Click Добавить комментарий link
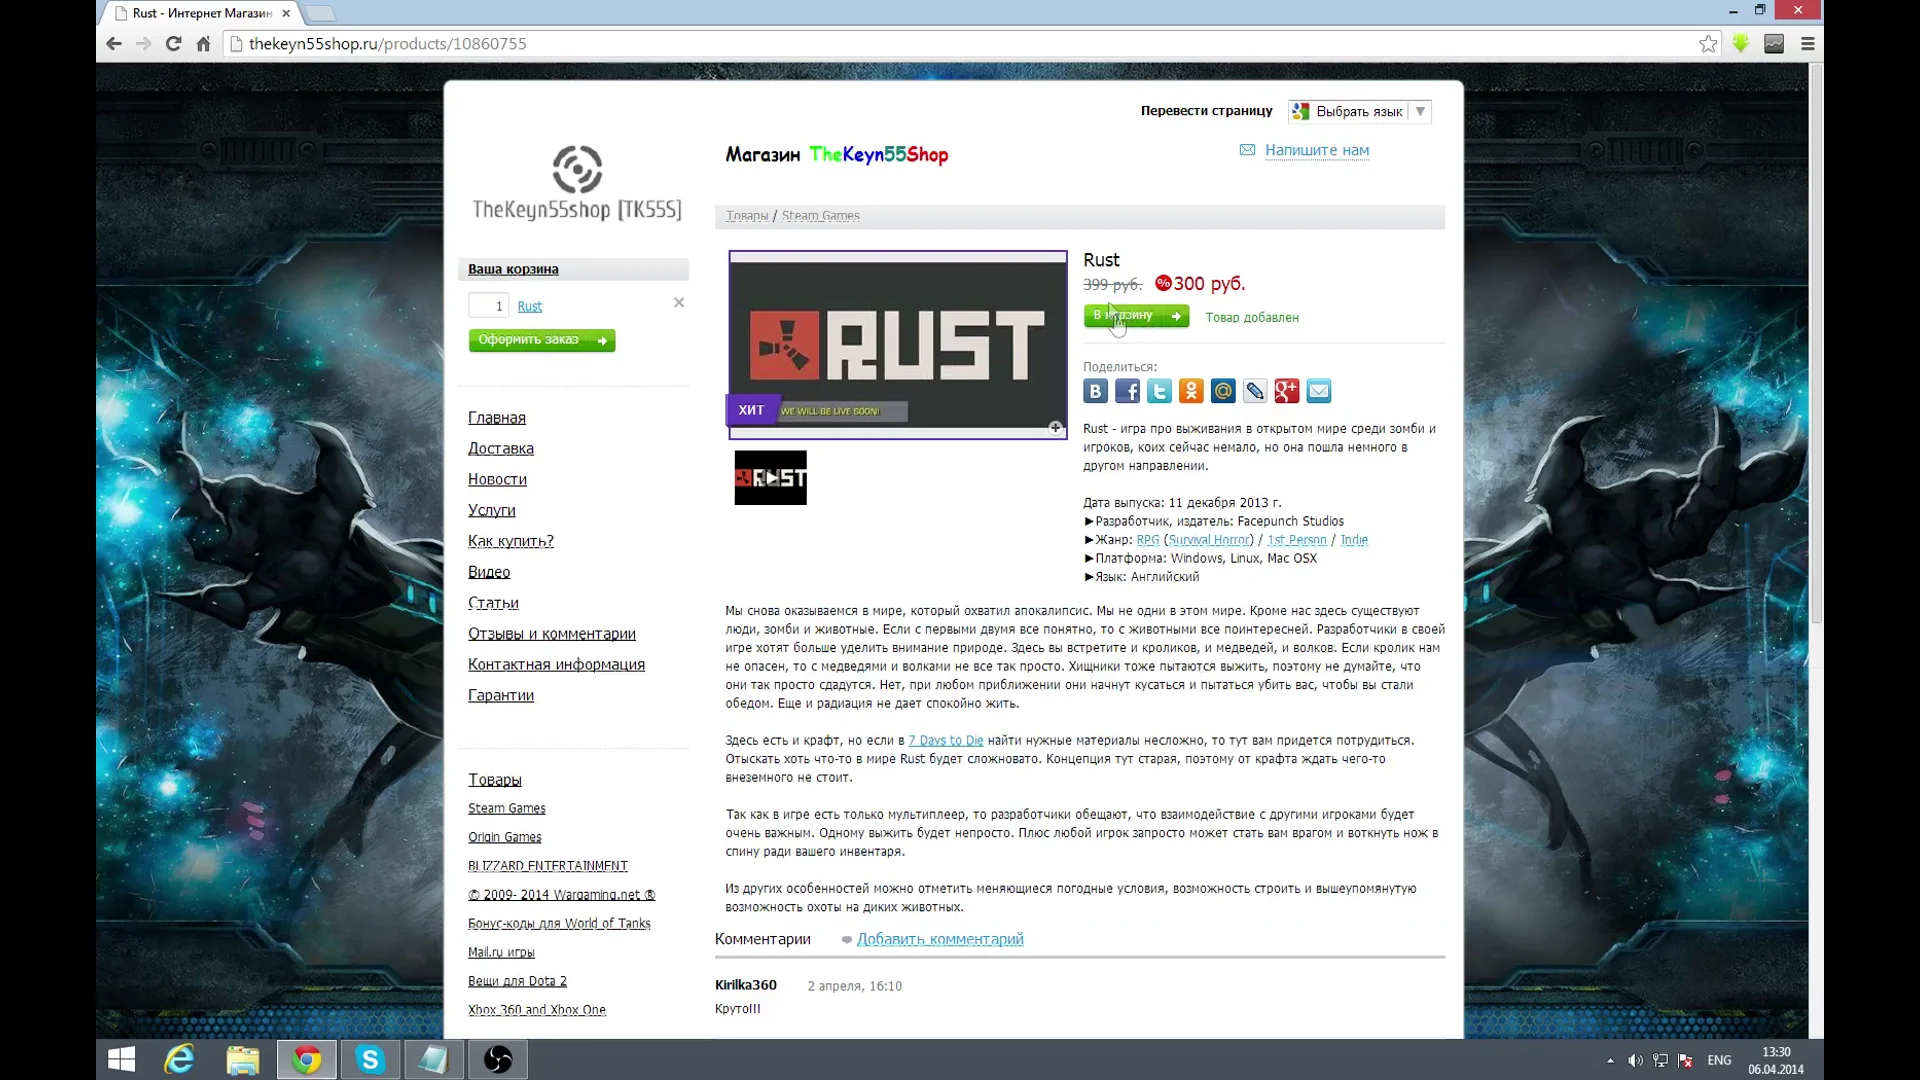 (940, 939)
